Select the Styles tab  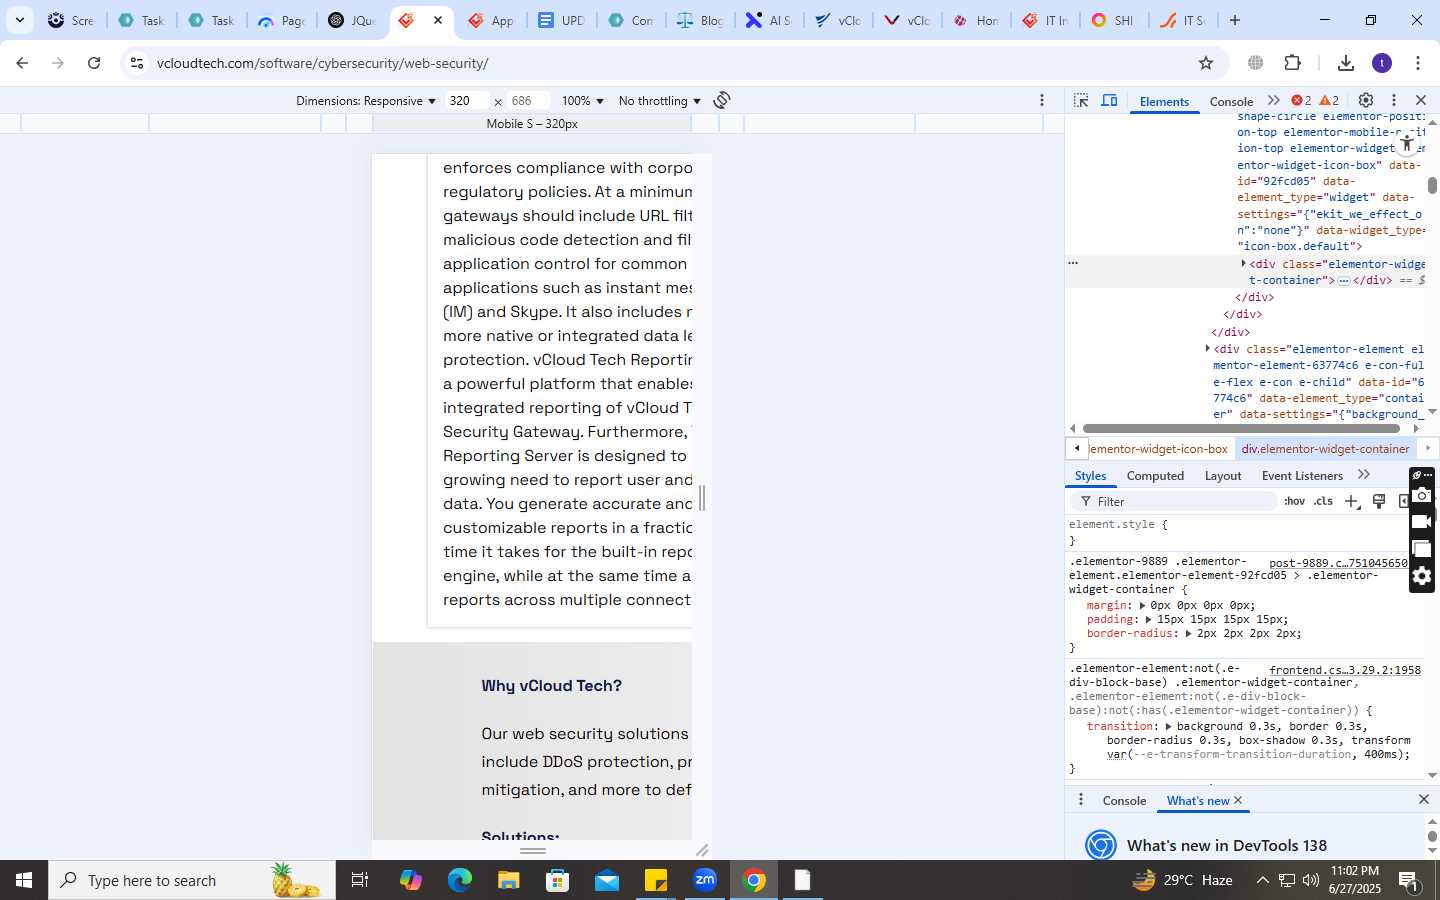tap(1090, 476)
